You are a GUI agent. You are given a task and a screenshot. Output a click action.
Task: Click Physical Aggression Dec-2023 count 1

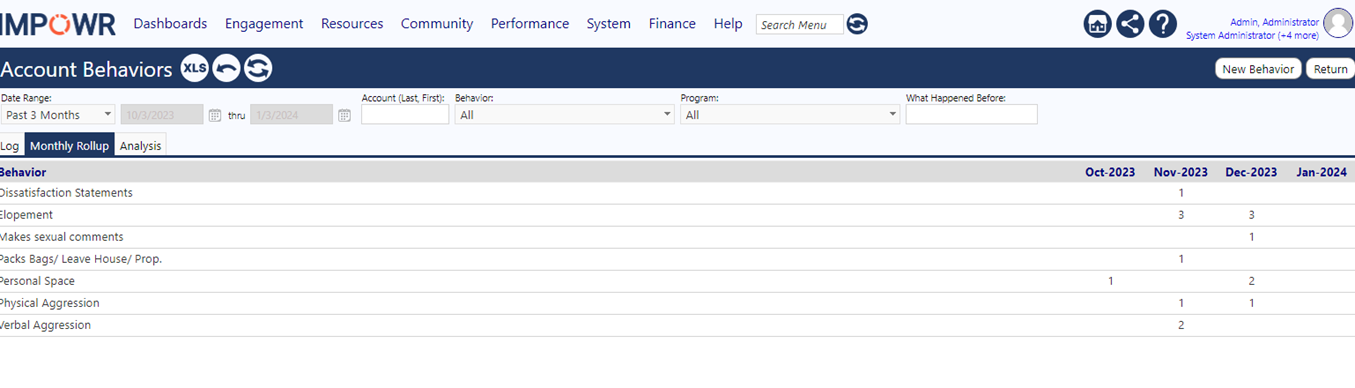[x=1251, y=303]
